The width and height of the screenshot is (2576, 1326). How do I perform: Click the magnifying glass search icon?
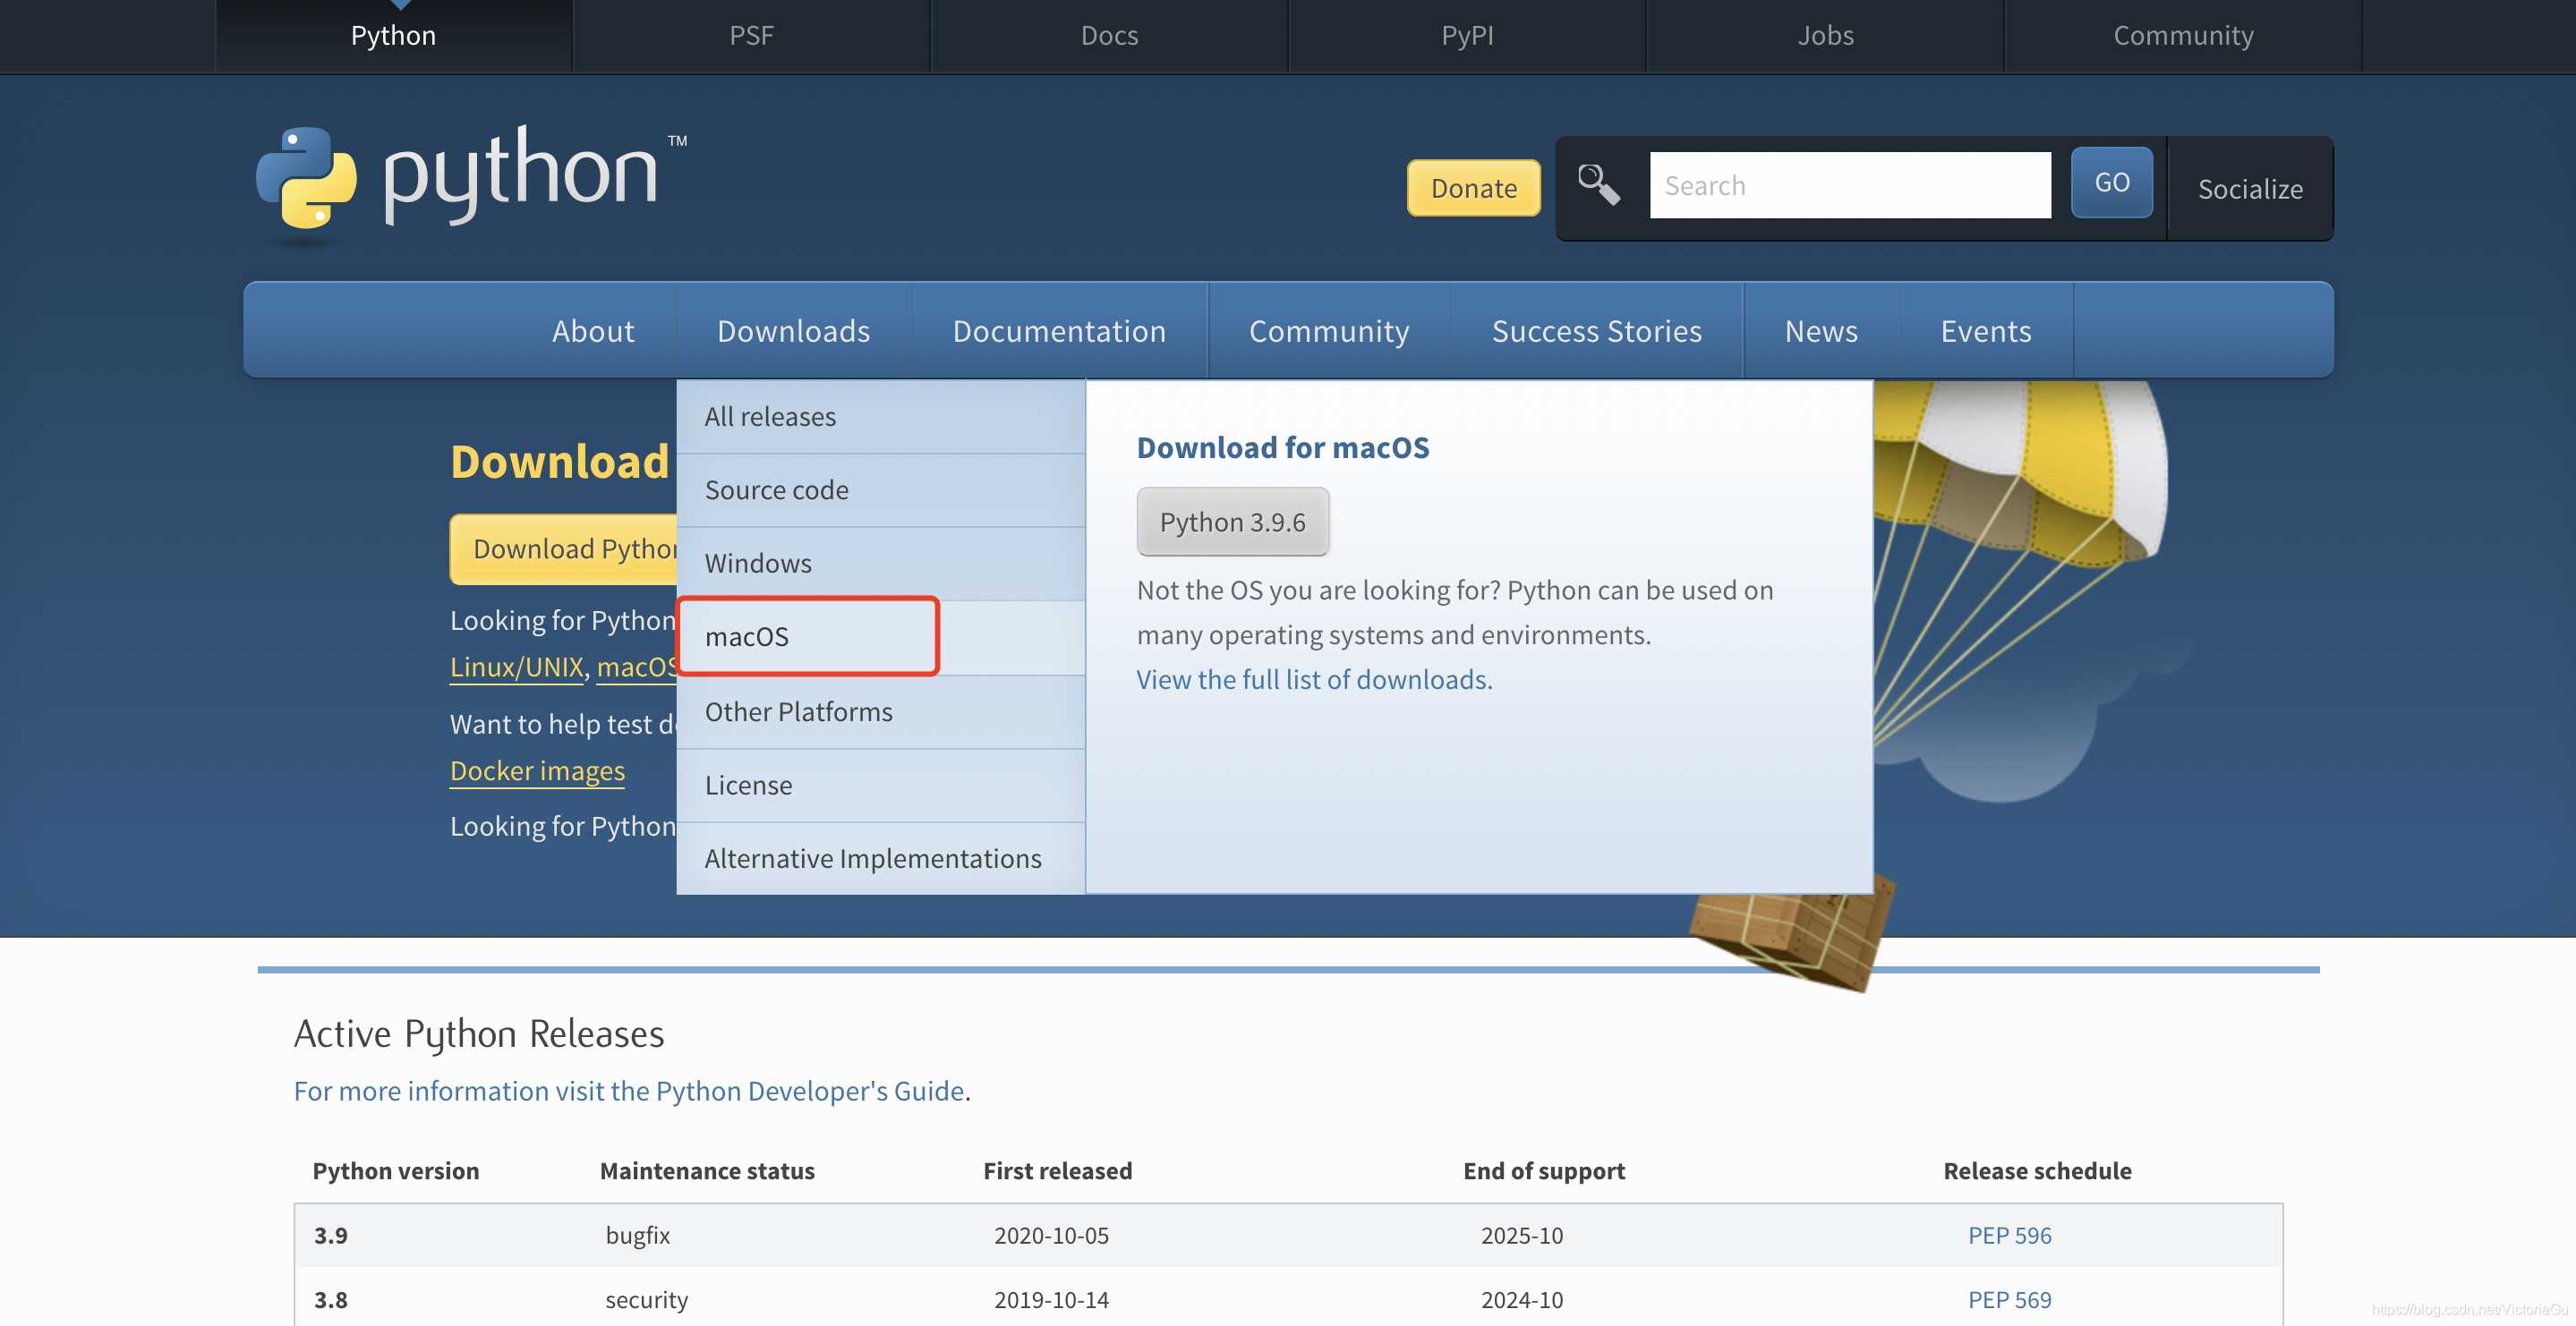click(1598, 185)
